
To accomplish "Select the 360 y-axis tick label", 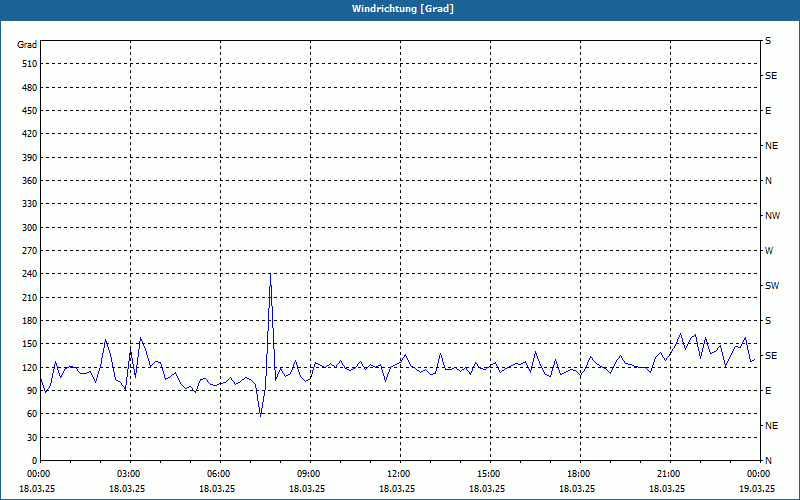I will pos(30,181).
